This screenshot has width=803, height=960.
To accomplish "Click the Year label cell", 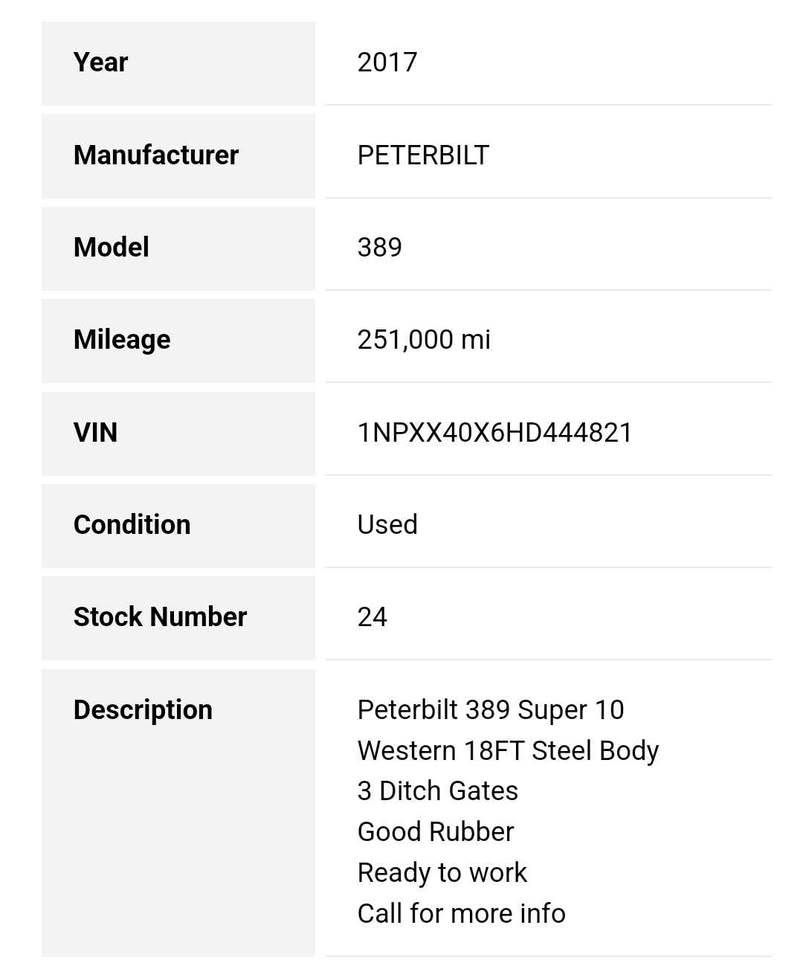I will point(178,63).
